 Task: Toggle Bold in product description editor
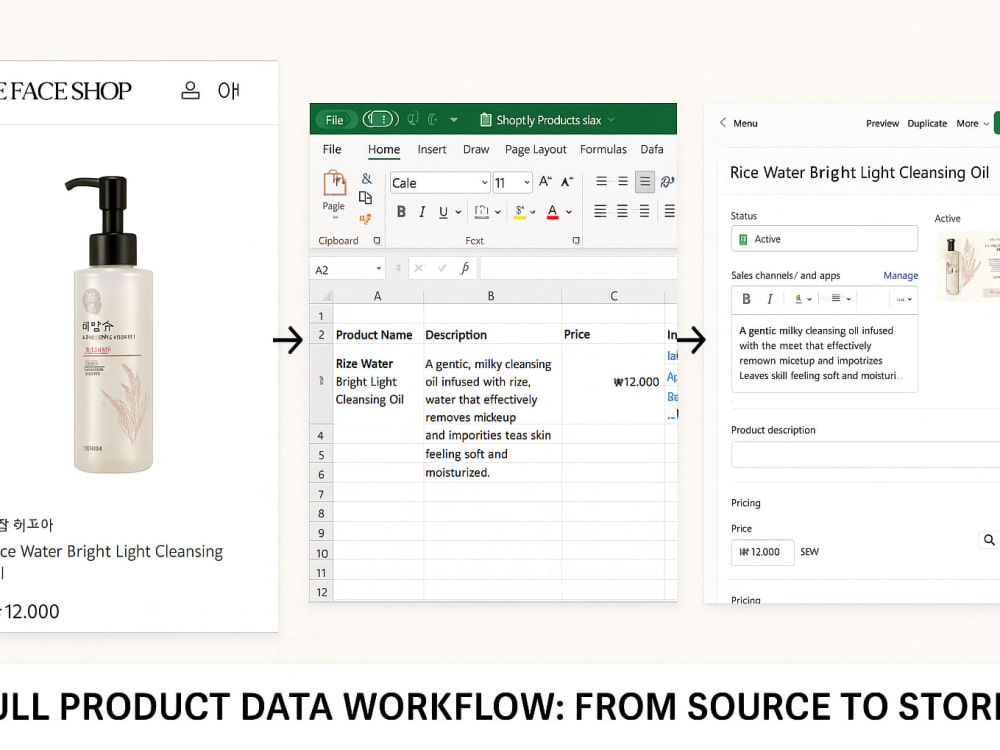(746, 299)
